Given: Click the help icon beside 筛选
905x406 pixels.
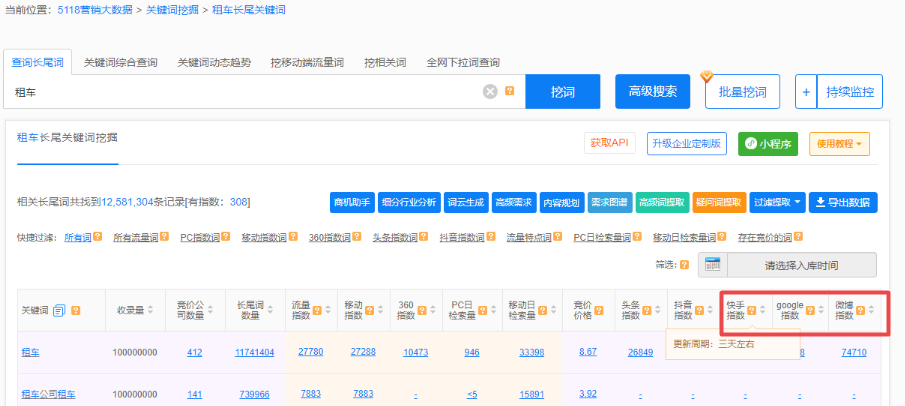Looking at the screenshot, I should click(x=684, y=265).
